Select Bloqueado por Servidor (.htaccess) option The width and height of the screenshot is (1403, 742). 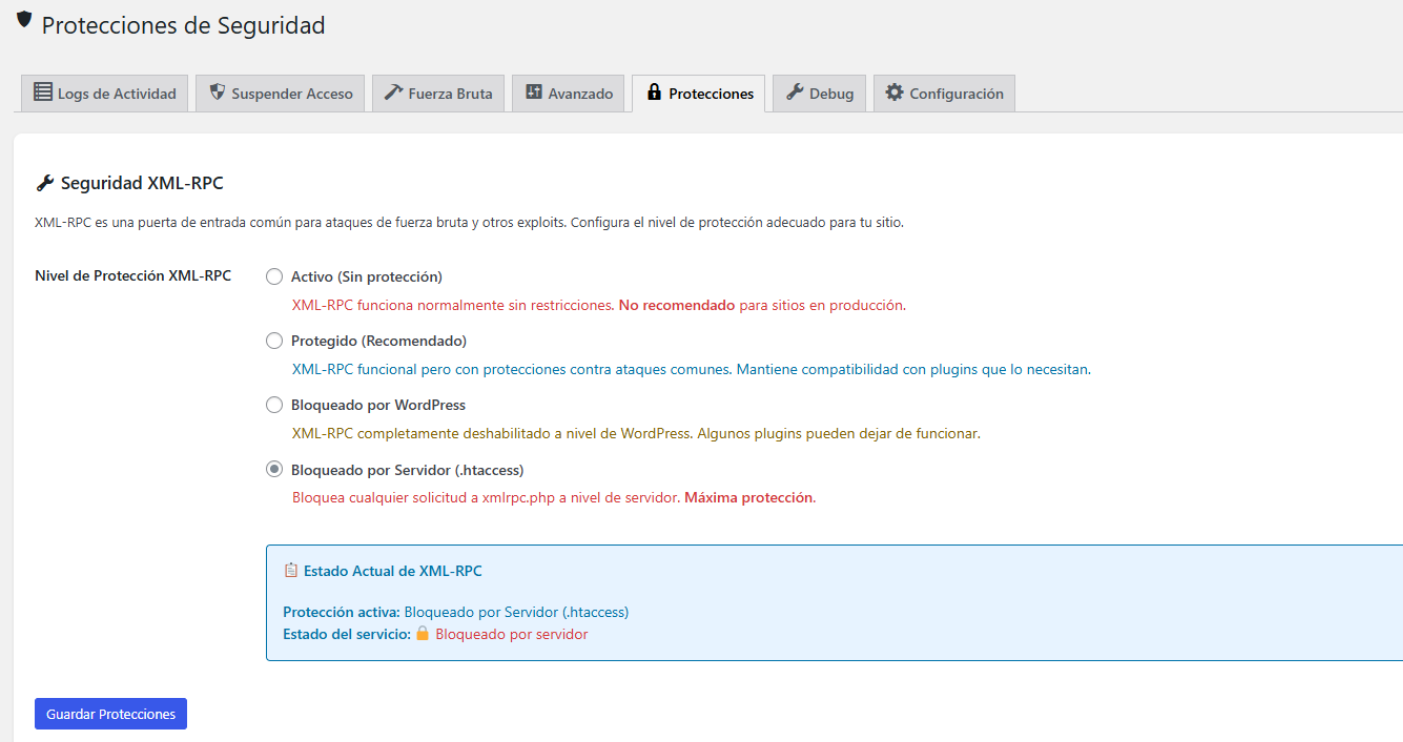(274, 469)
